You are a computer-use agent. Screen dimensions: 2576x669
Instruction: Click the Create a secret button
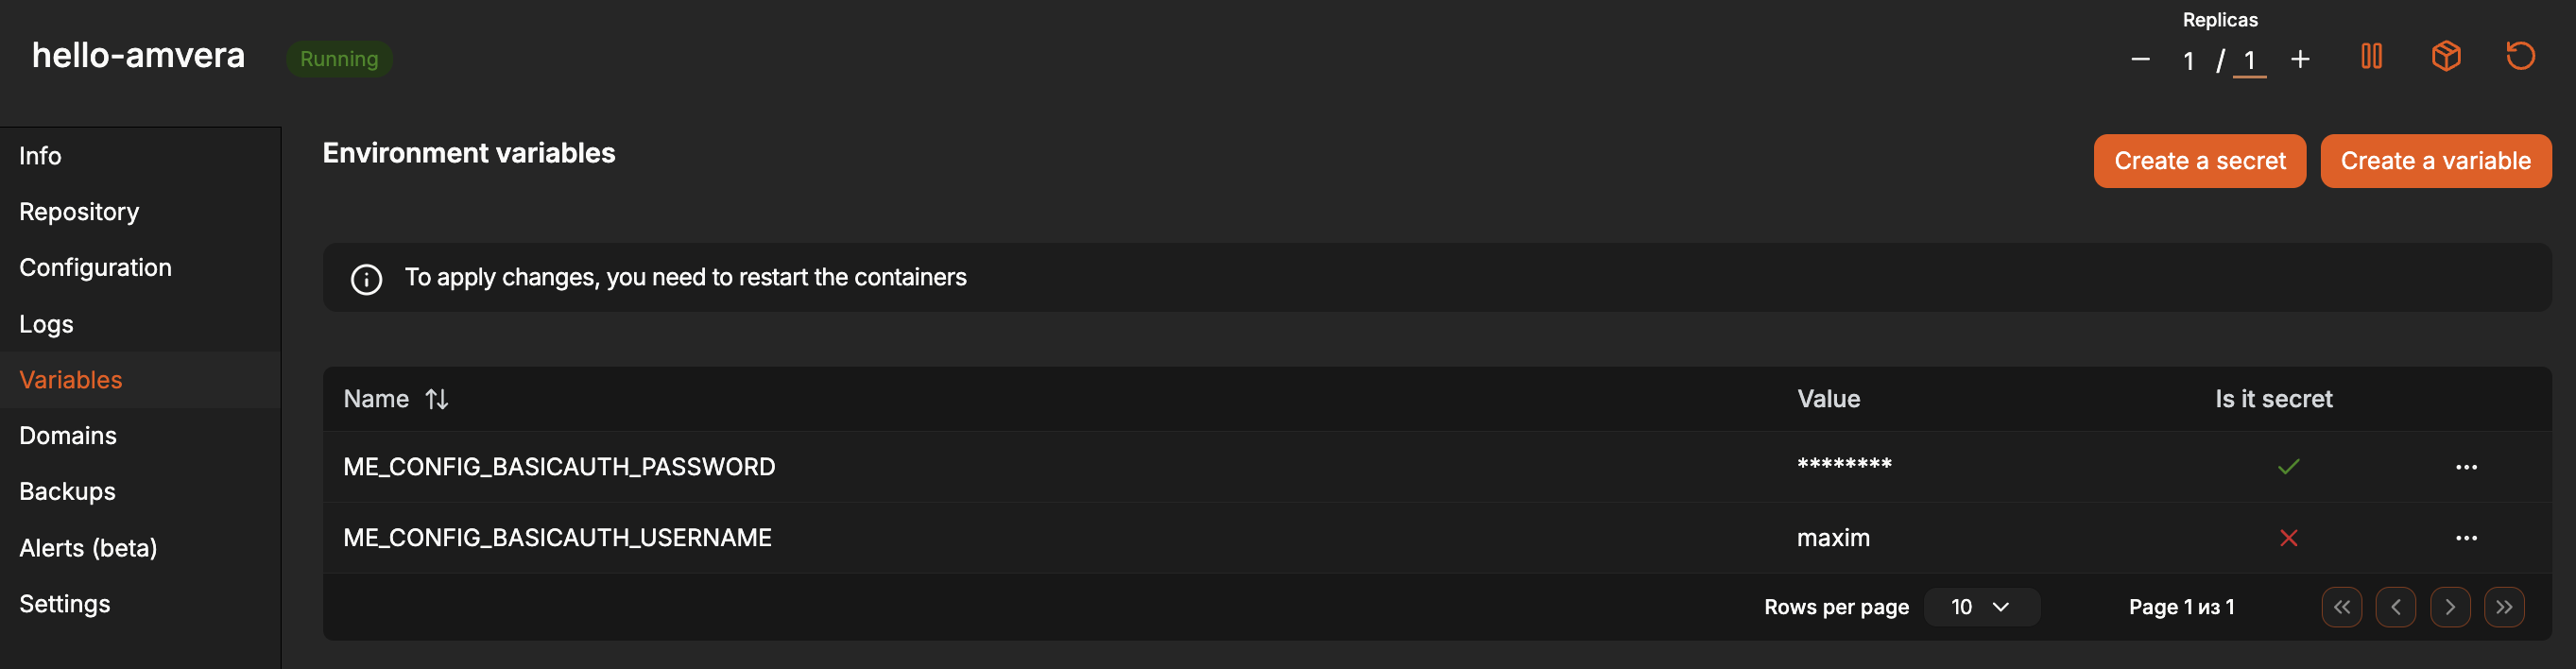tap(2199, 161)
